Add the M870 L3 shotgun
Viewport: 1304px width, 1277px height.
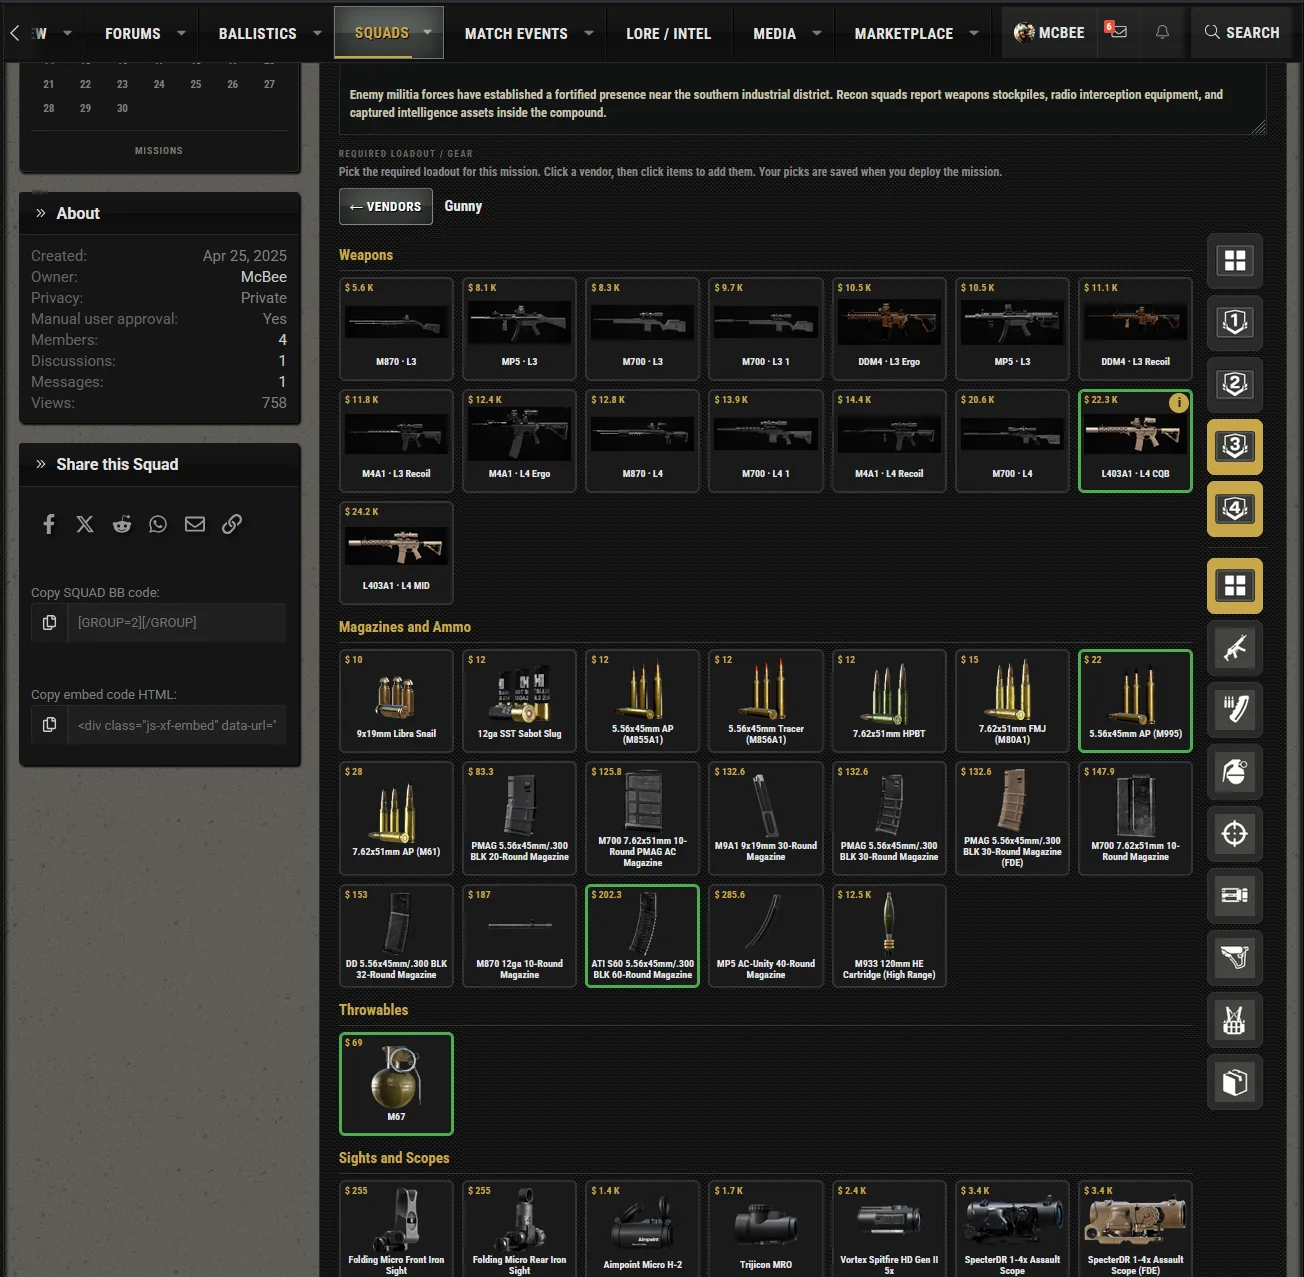click(396, 329)
